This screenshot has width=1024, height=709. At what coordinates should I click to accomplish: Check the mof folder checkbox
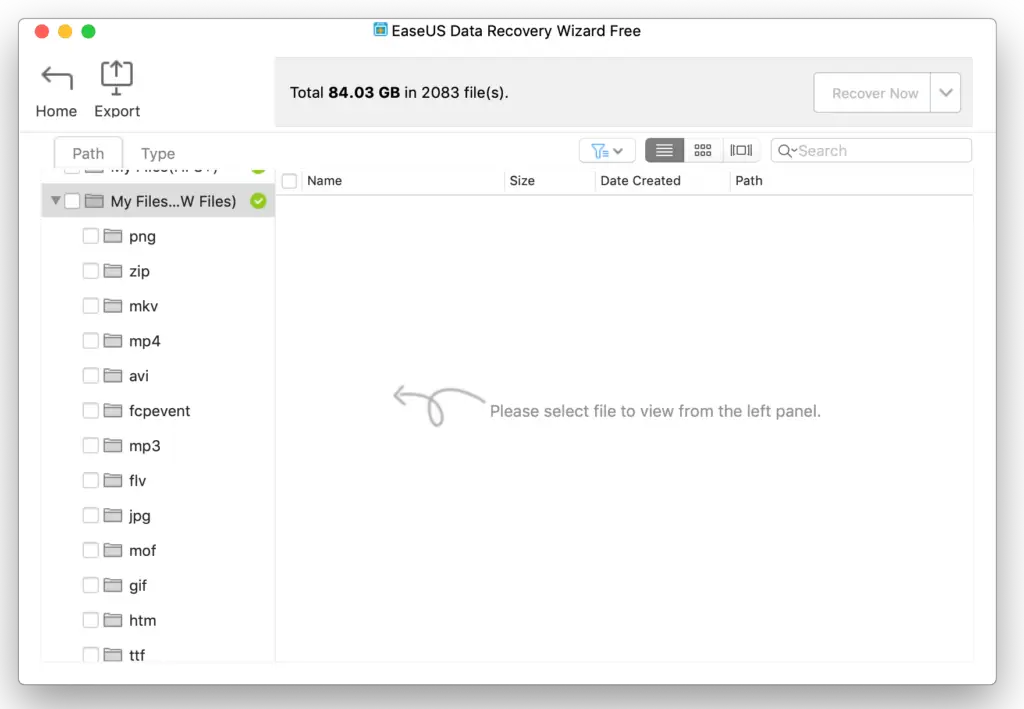click(91, 550)
